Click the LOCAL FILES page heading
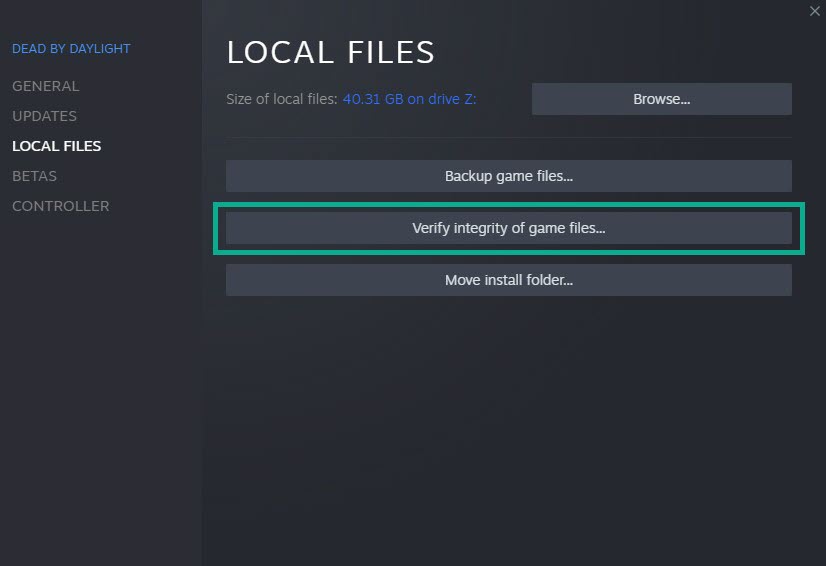This screenshot has width=826, height=566. click(331, 52)
